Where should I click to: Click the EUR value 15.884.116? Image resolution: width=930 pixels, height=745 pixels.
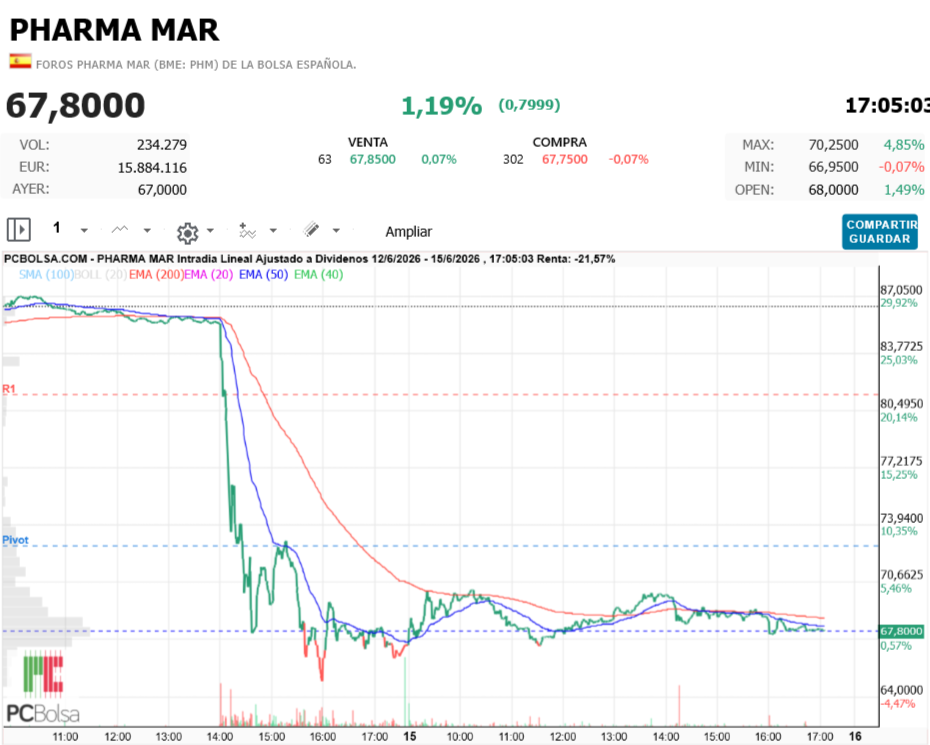click(152, 168)
